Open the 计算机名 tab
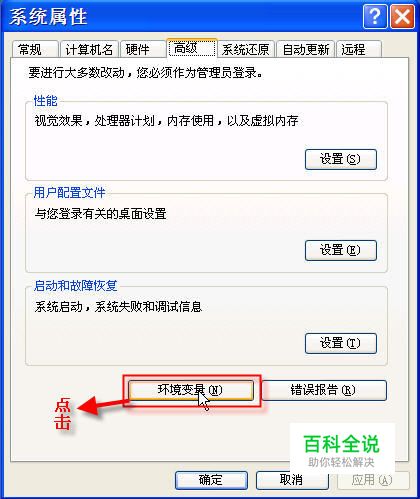Viewport: 420px width, 499px height. pos(89,50)
